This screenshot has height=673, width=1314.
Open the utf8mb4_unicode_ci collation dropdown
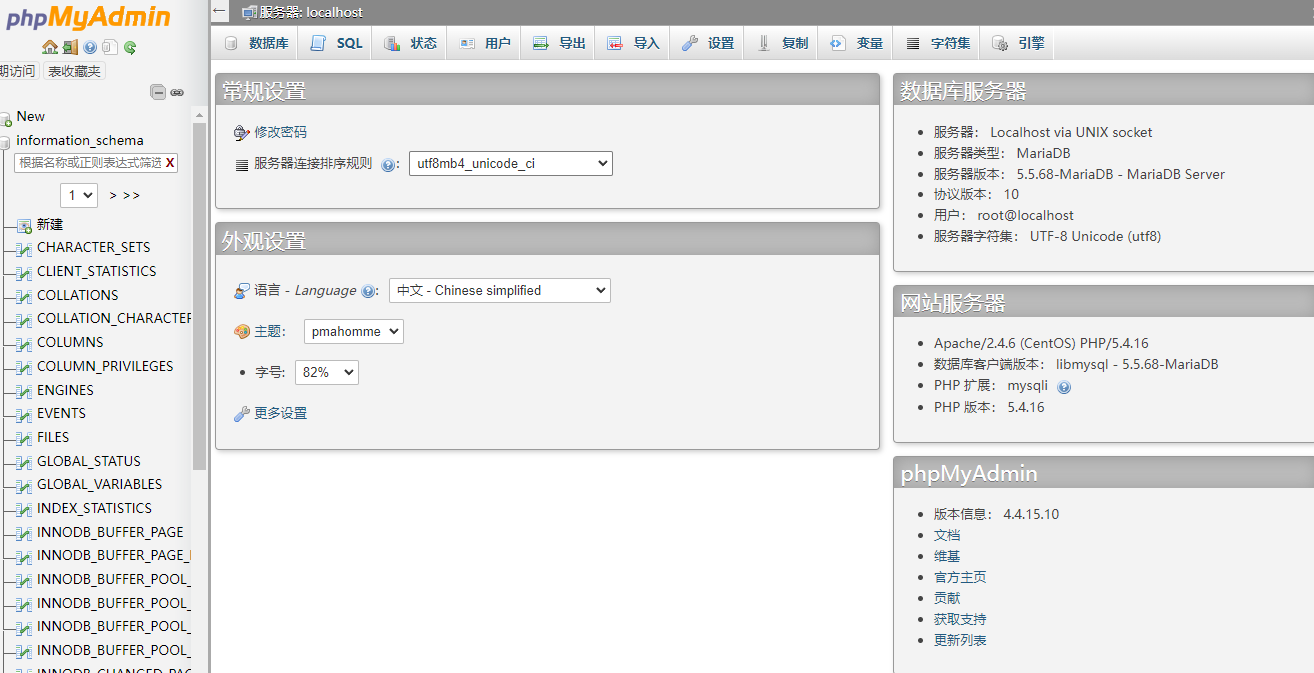point(510,163)
